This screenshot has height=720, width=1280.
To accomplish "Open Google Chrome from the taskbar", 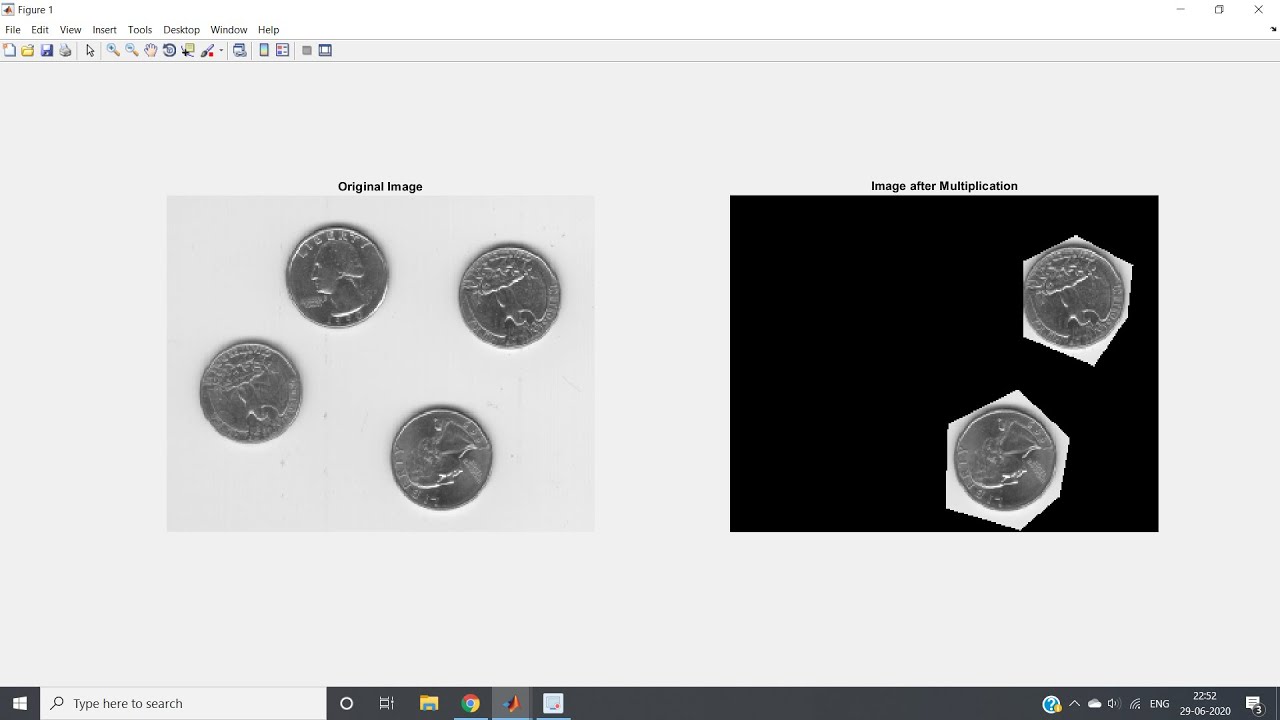I will (x=470, y=704).
